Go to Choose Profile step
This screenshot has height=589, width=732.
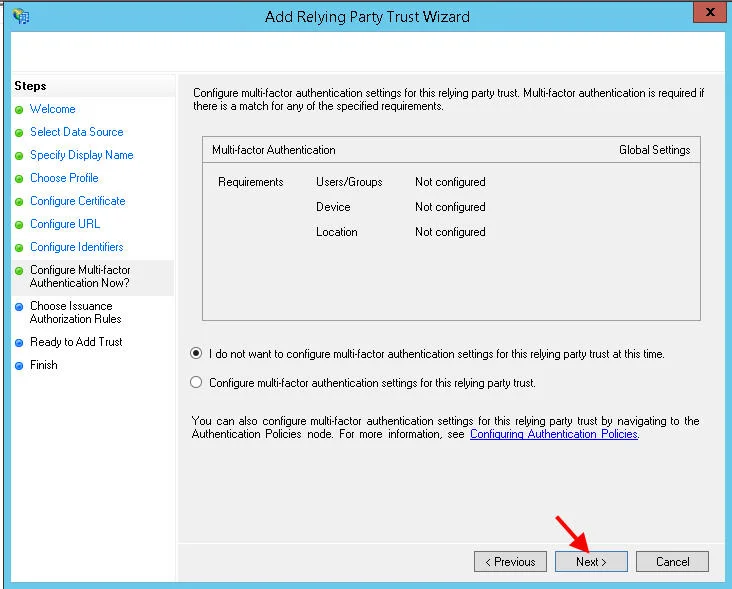64,178
